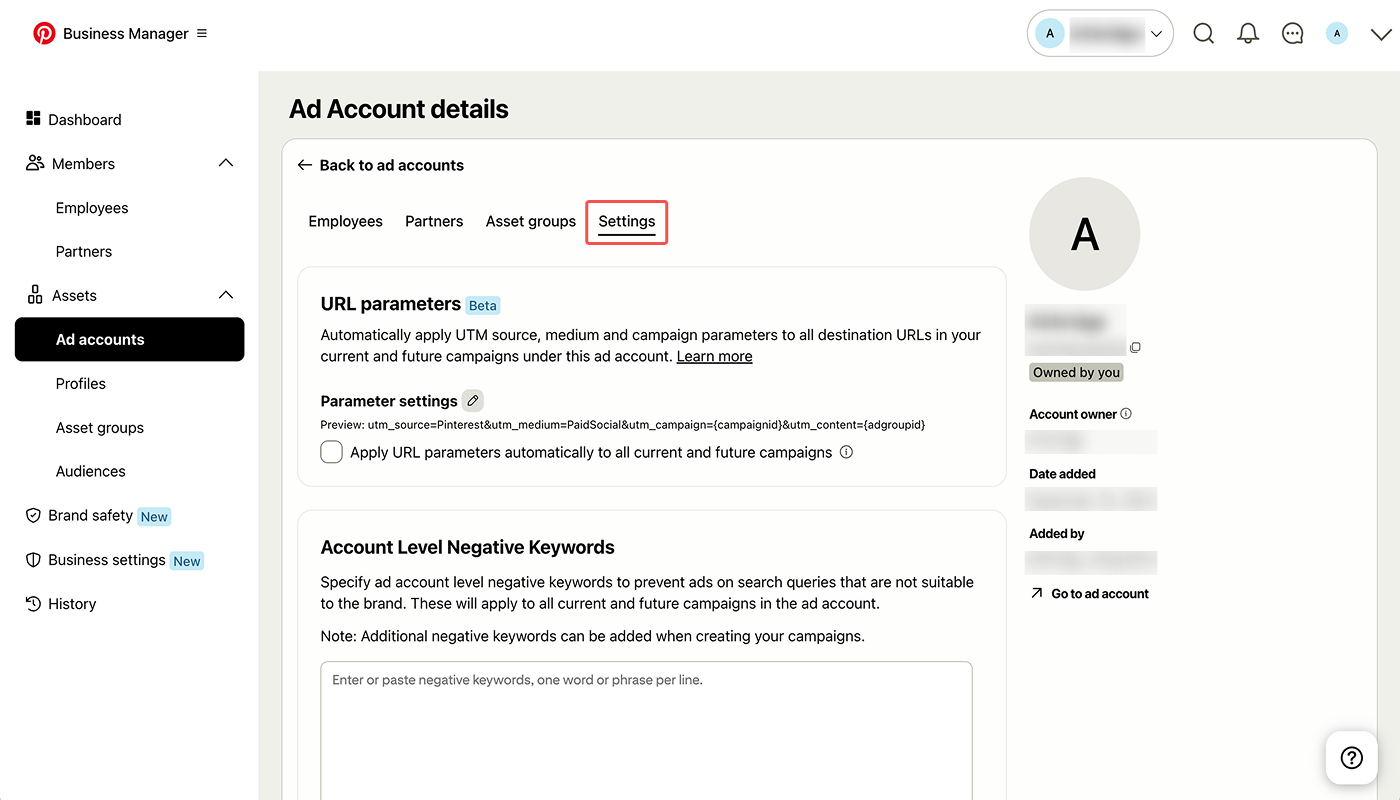Click the info icon beside Account owner
The image size is (1400, 800).
click(1126, 413)
